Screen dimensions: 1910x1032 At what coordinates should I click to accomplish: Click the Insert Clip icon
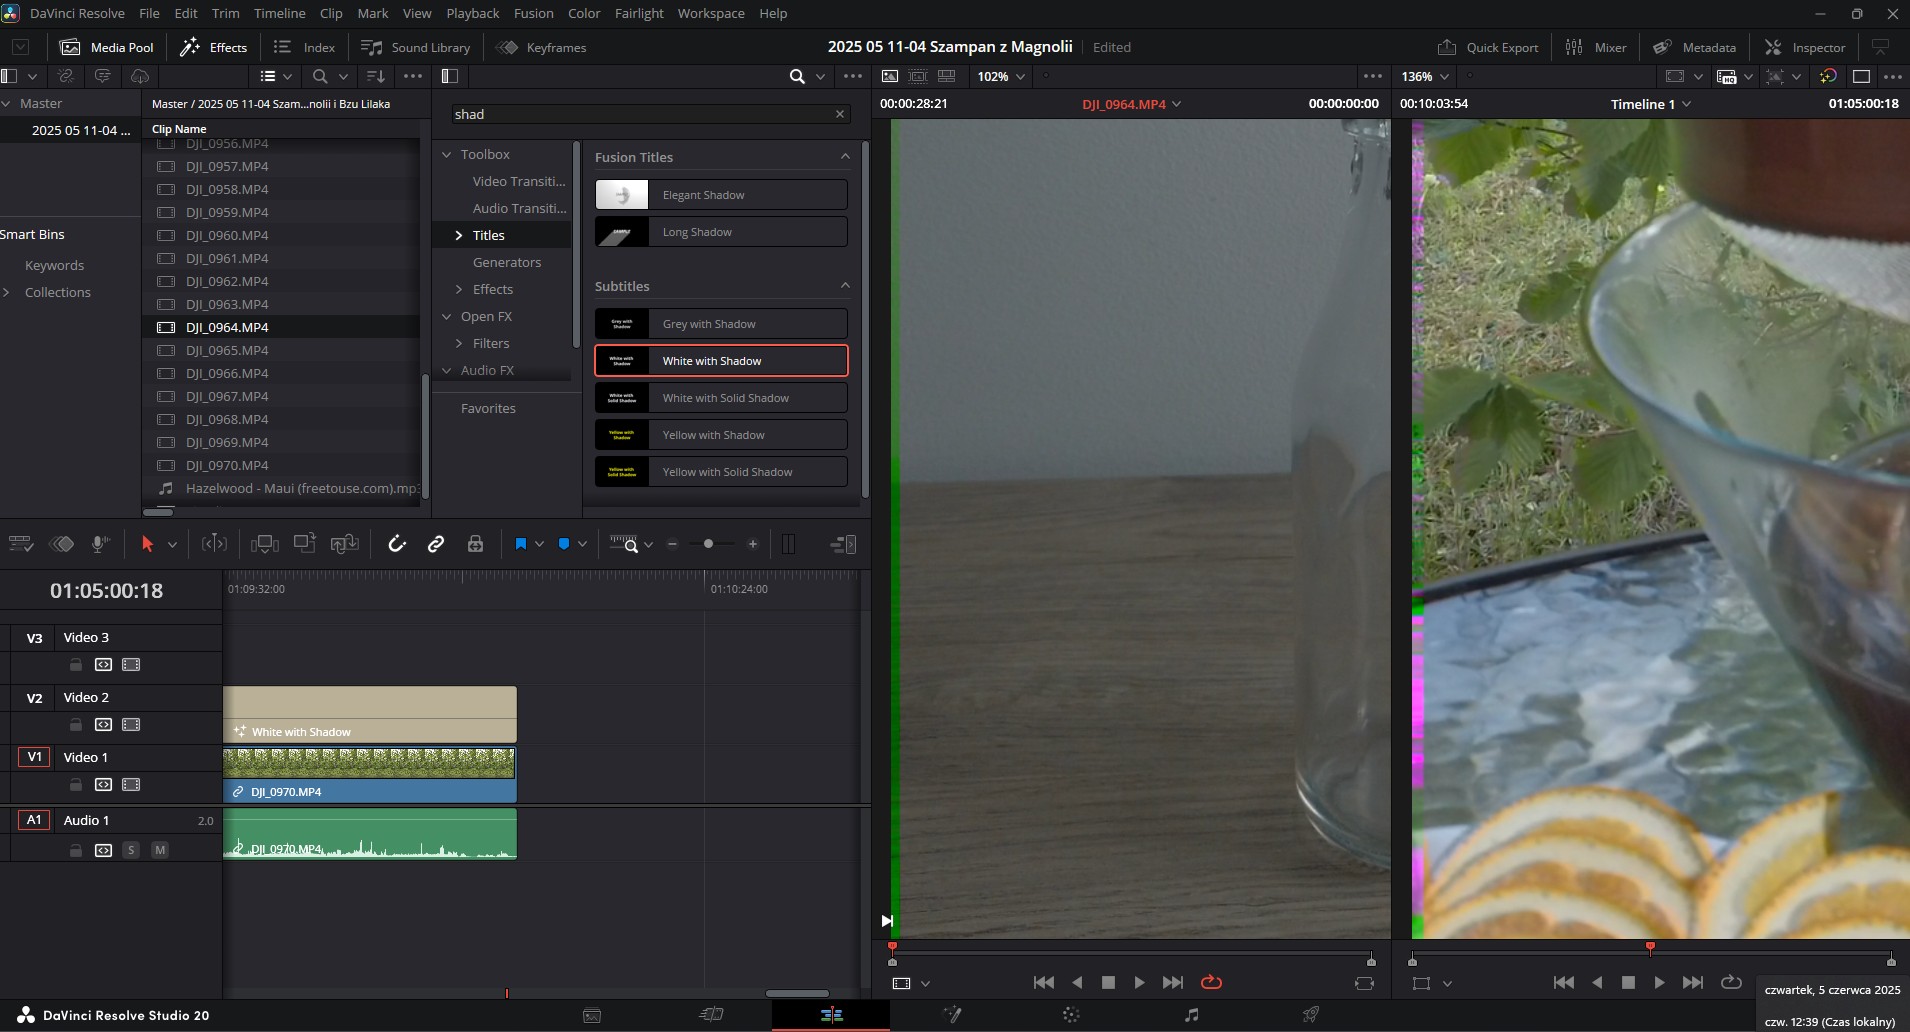(x=264, y=544)
